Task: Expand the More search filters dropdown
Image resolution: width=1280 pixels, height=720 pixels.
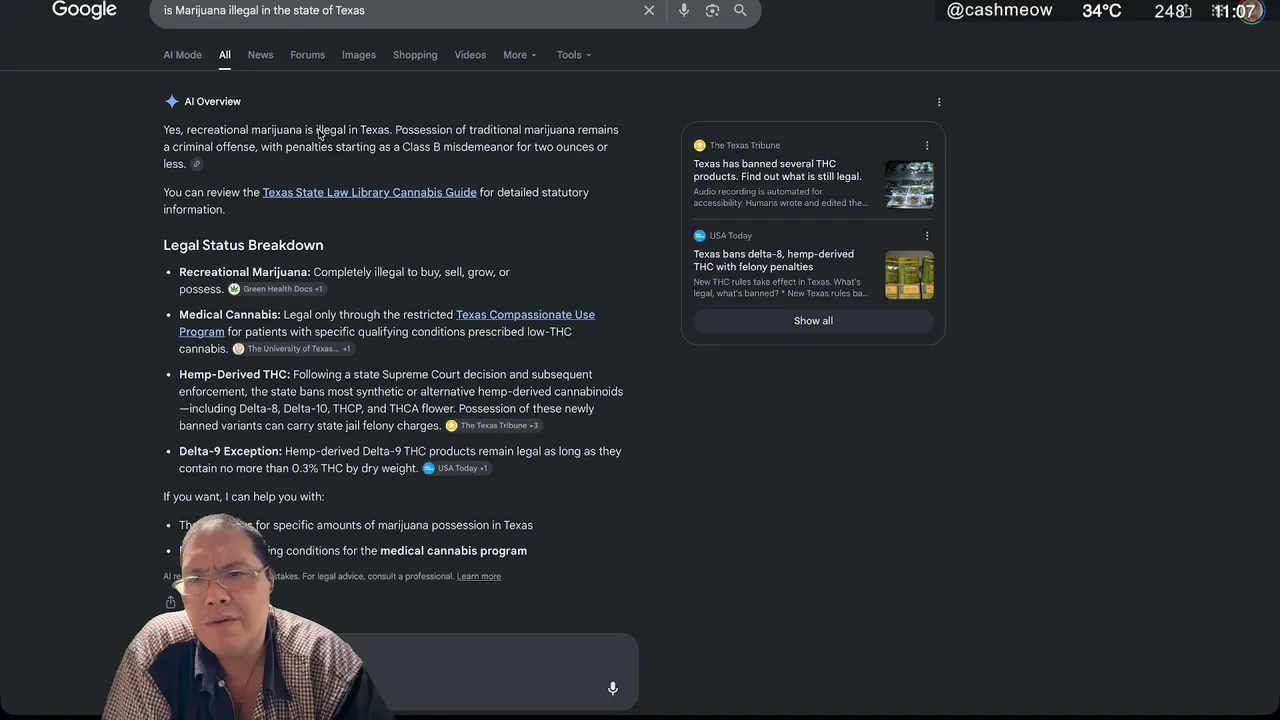Action: click(x=520, y=55)
